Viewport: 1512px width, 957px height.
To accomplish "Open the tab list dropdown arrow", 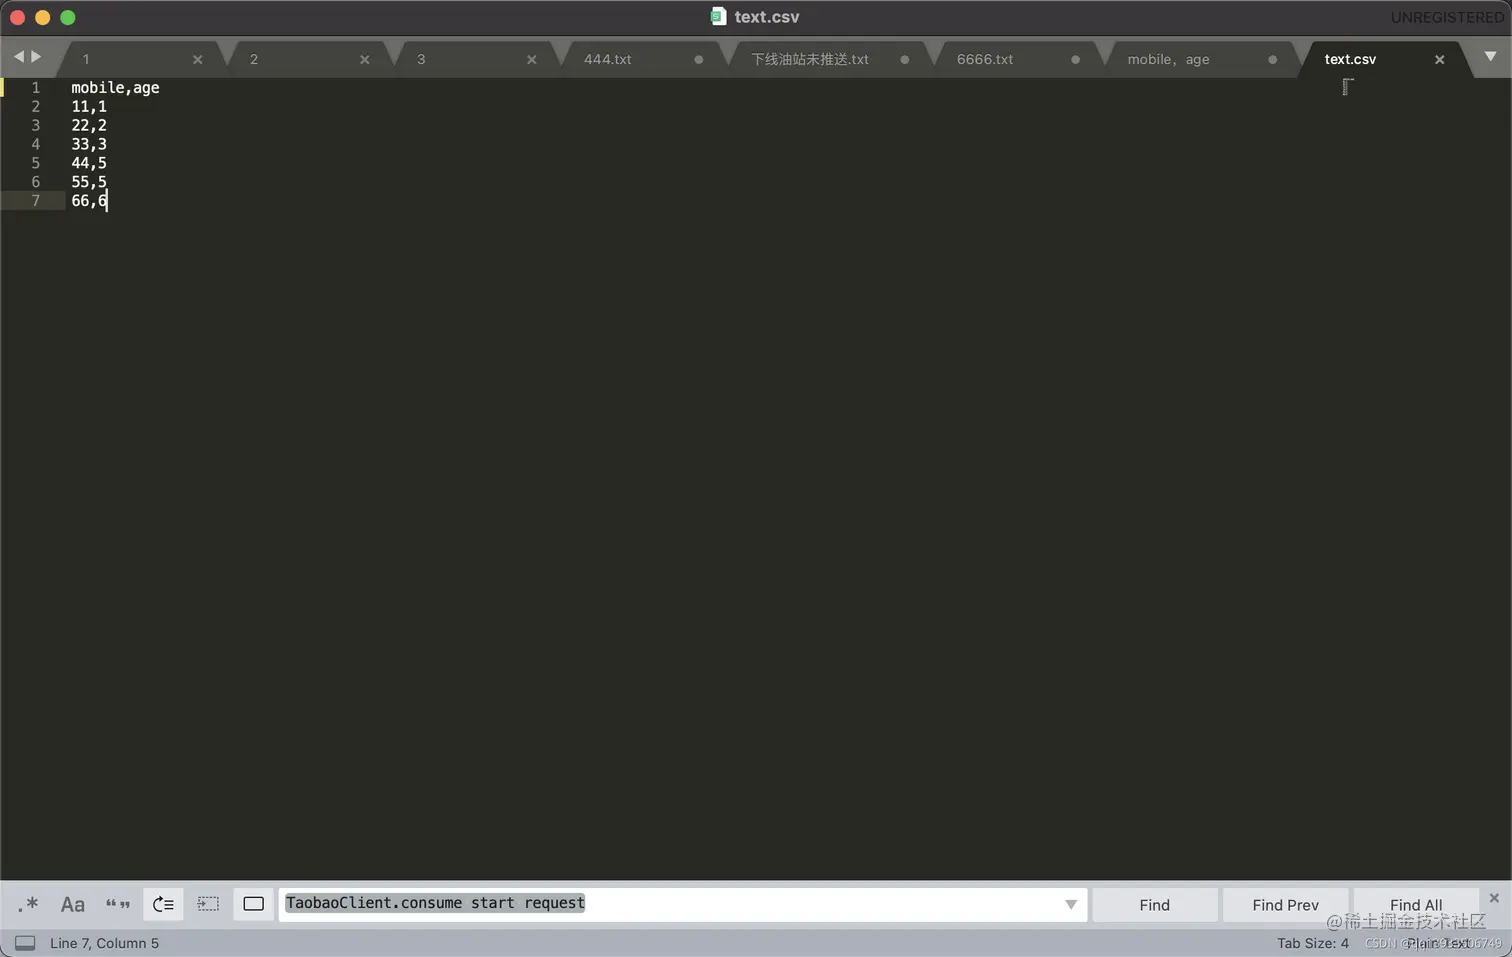I will click(x=1490, y=57).
